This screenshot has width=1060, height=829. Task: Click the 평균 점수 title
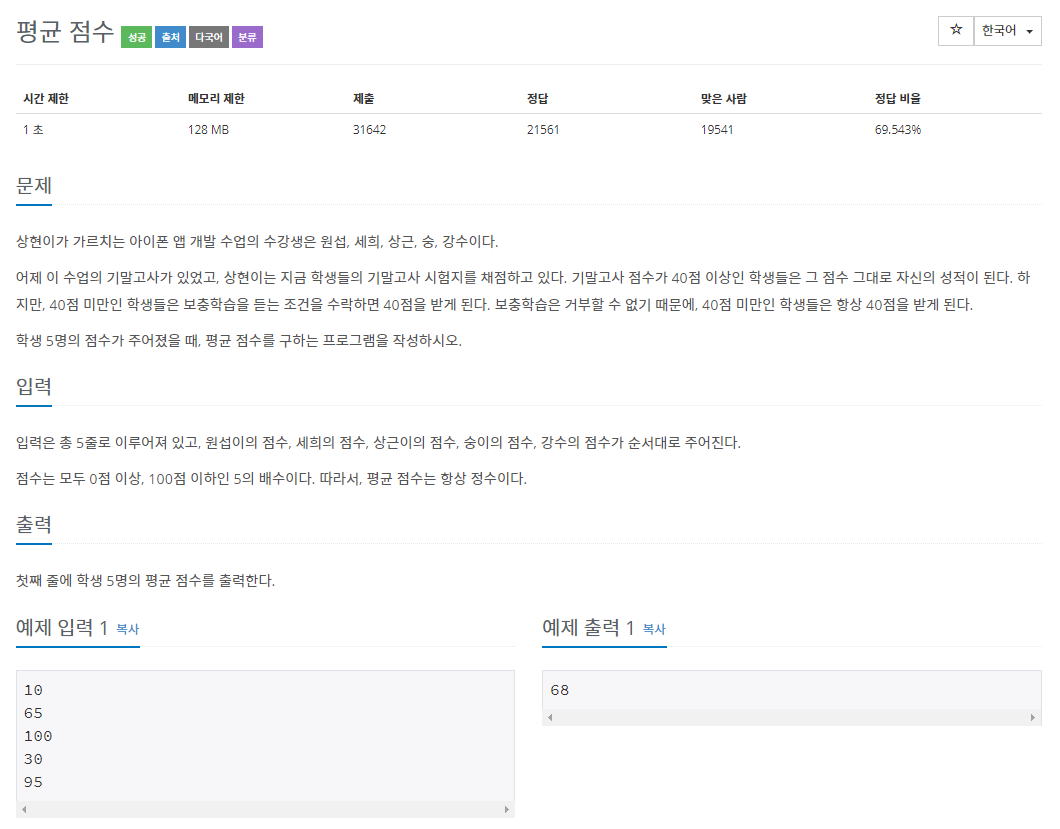coord(65,32)
